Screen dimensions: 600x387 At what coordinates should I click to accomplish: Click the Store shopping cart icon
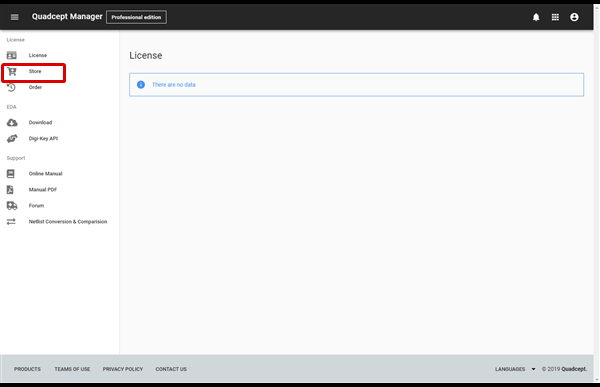(x=12, y=71)
